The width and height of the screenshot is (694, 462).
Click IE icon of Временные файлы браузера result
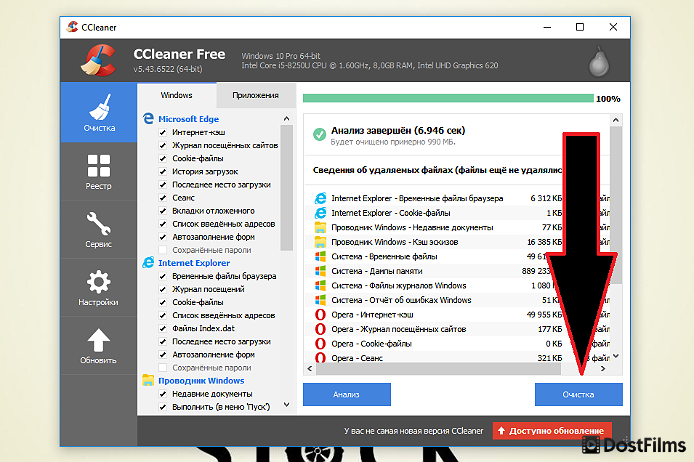320,198
